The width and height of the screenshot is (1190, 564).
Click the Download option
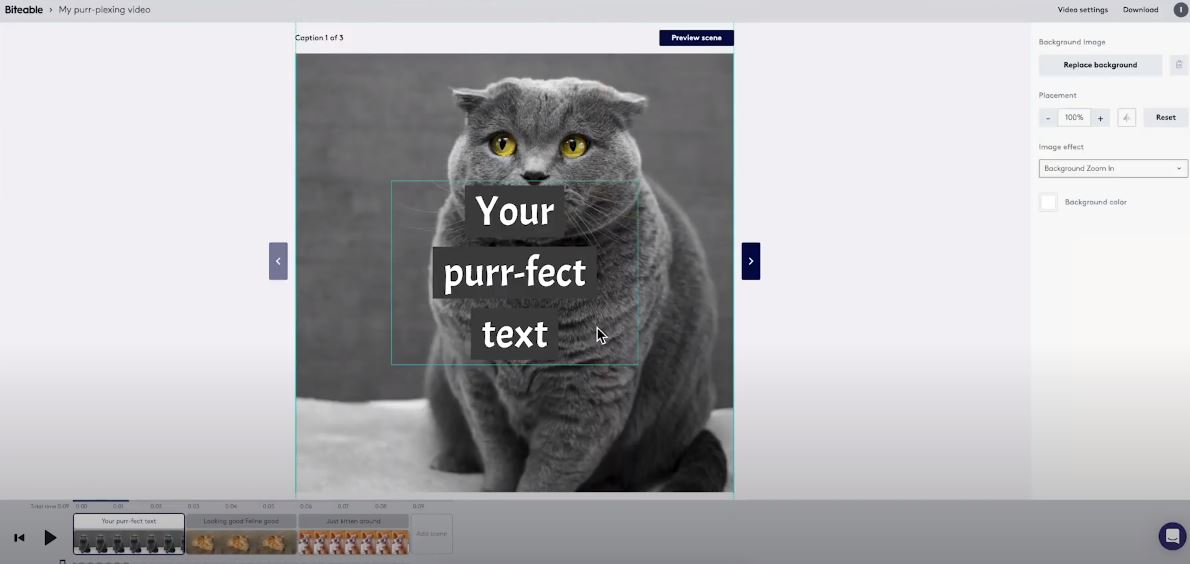(1140, 10)
